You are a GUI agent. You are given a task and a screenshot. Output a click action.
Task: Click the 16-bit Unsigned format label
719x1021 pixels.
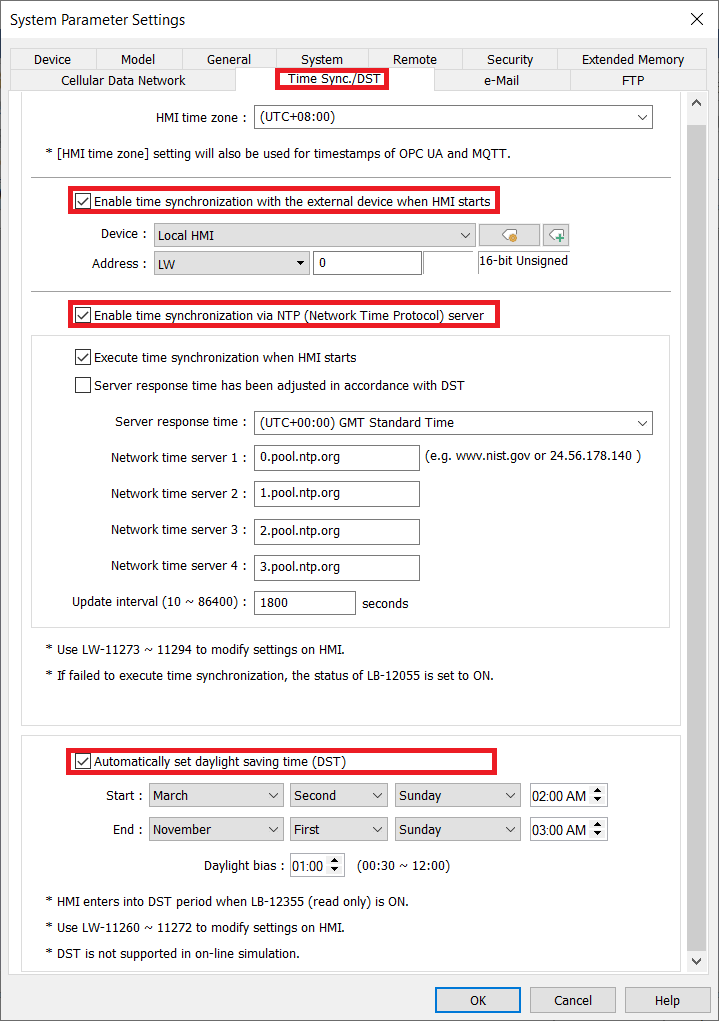(x=524, y=260)
